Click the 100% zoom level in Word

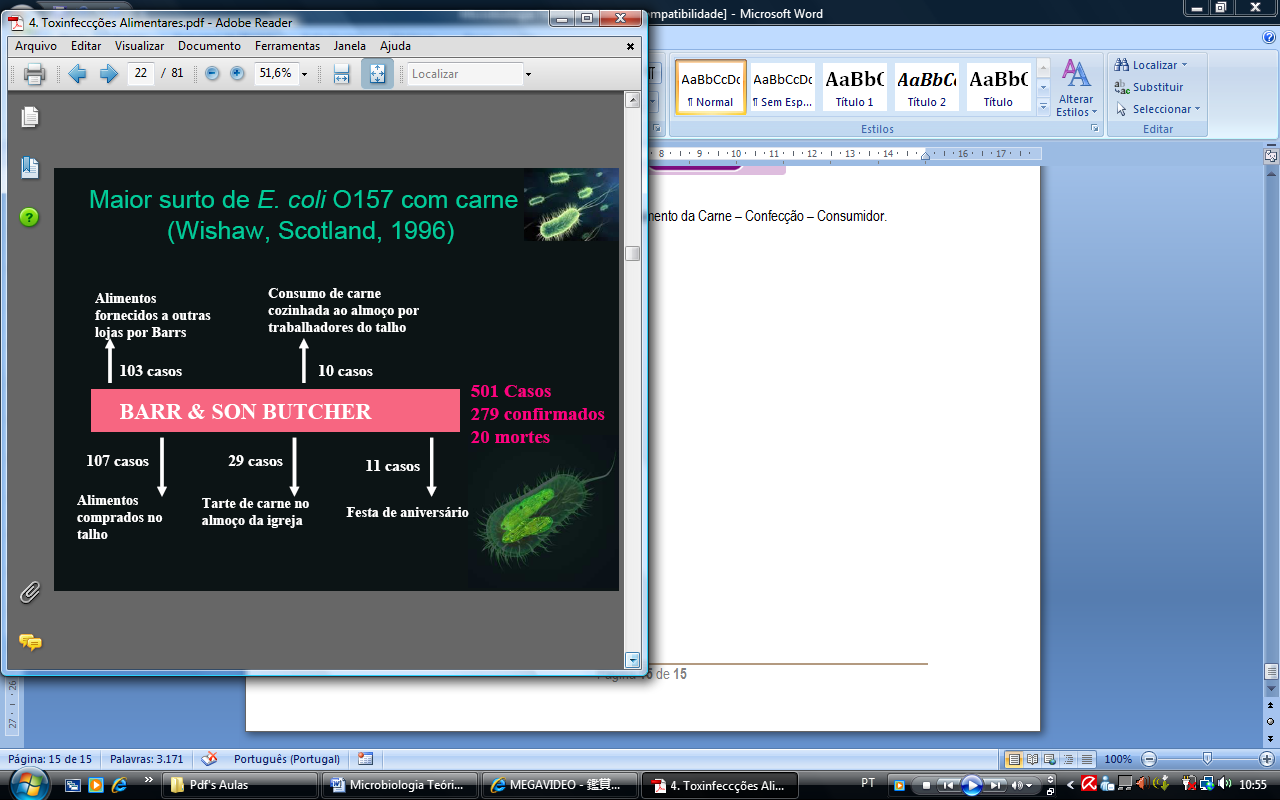pos(1118,759)
